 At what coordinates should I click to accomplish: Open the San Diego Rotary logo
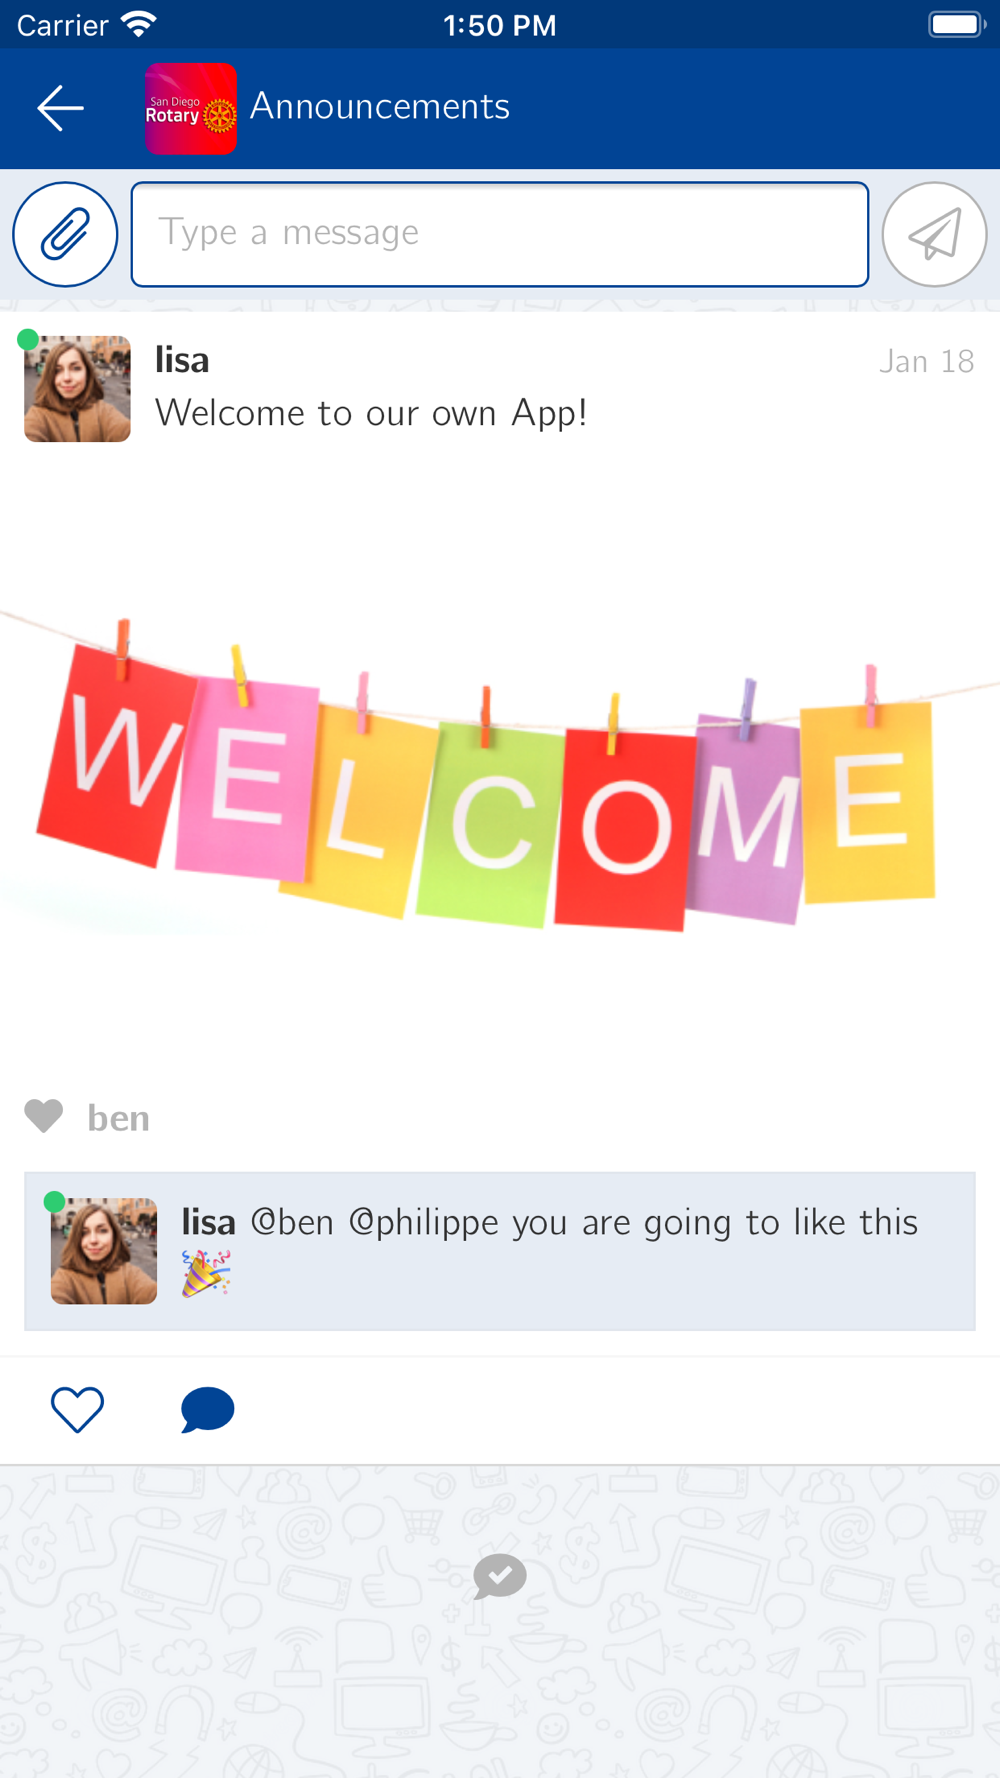tap(191, 109)
